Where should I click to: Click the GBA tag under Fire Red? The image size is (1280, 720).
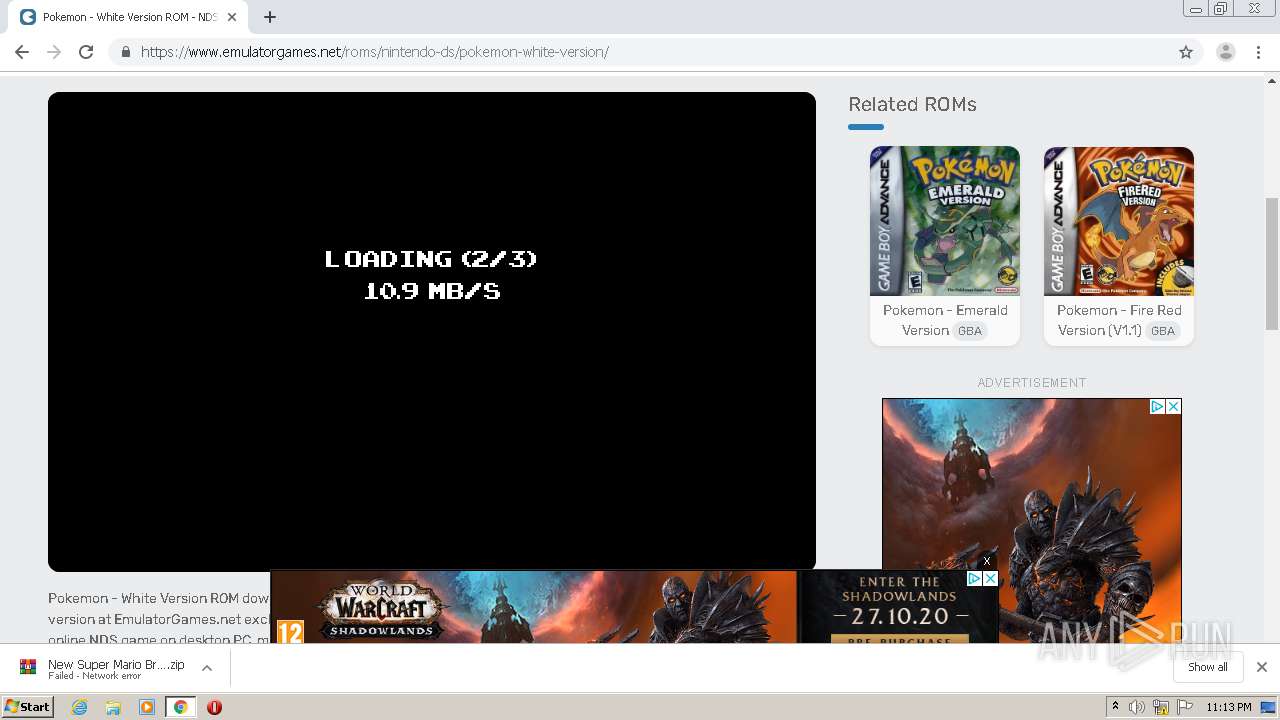[1162, 331]
